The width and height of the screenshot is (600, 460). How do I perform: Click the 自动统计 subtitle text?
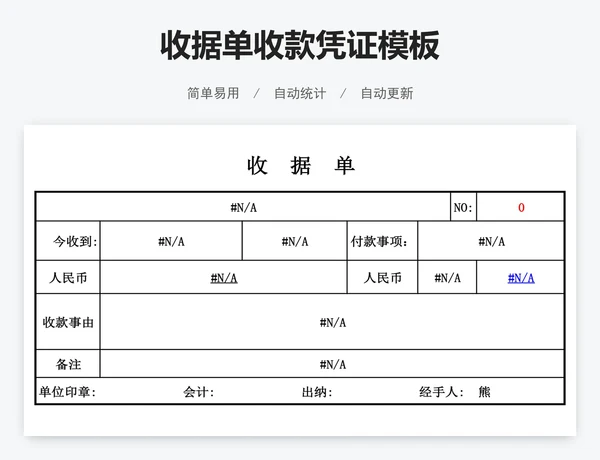[x=300, y=93]
